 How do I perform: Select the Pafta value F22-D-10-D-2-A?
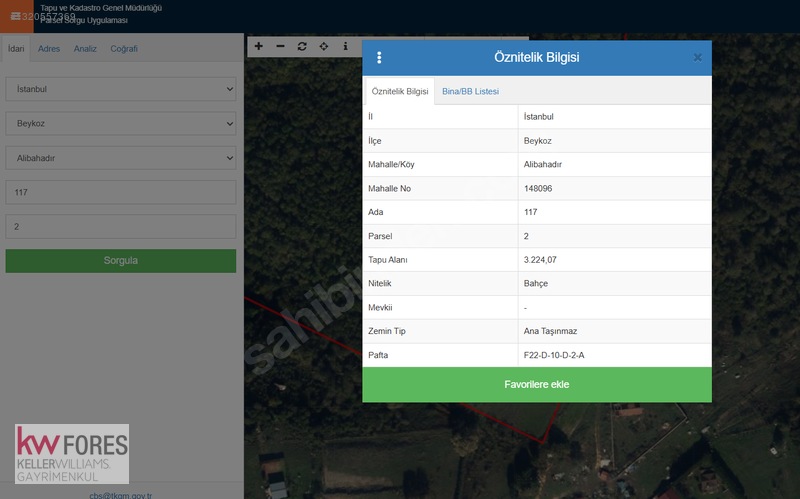tap(554, 355)
